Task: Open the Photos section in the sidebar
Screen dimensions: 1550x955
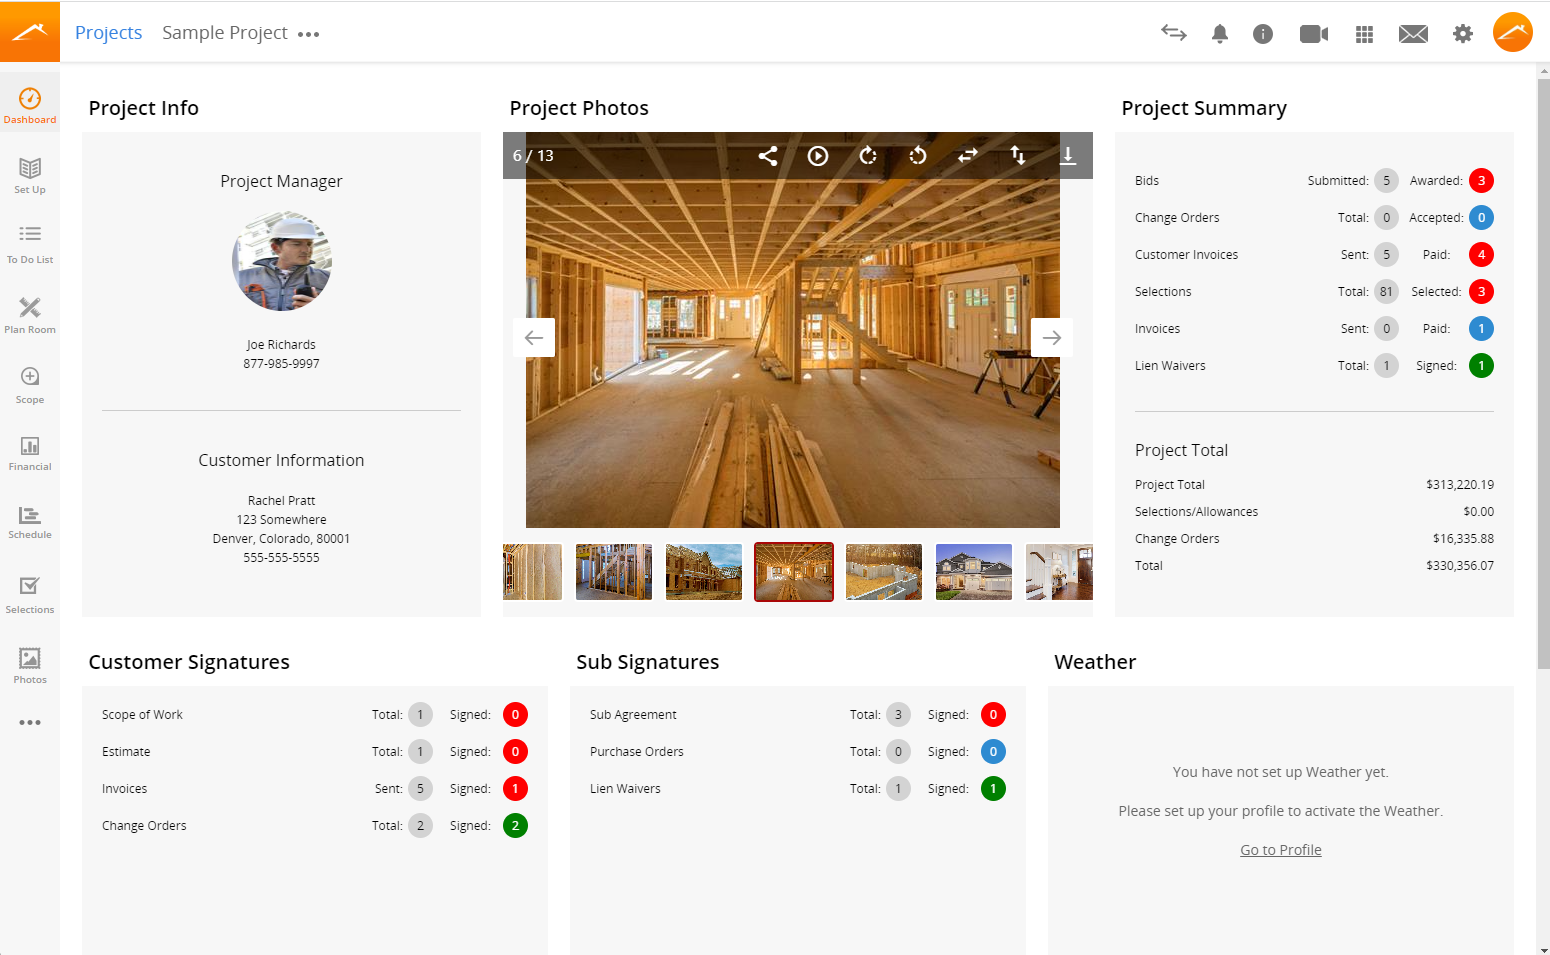Action: [x=30, y=665]
